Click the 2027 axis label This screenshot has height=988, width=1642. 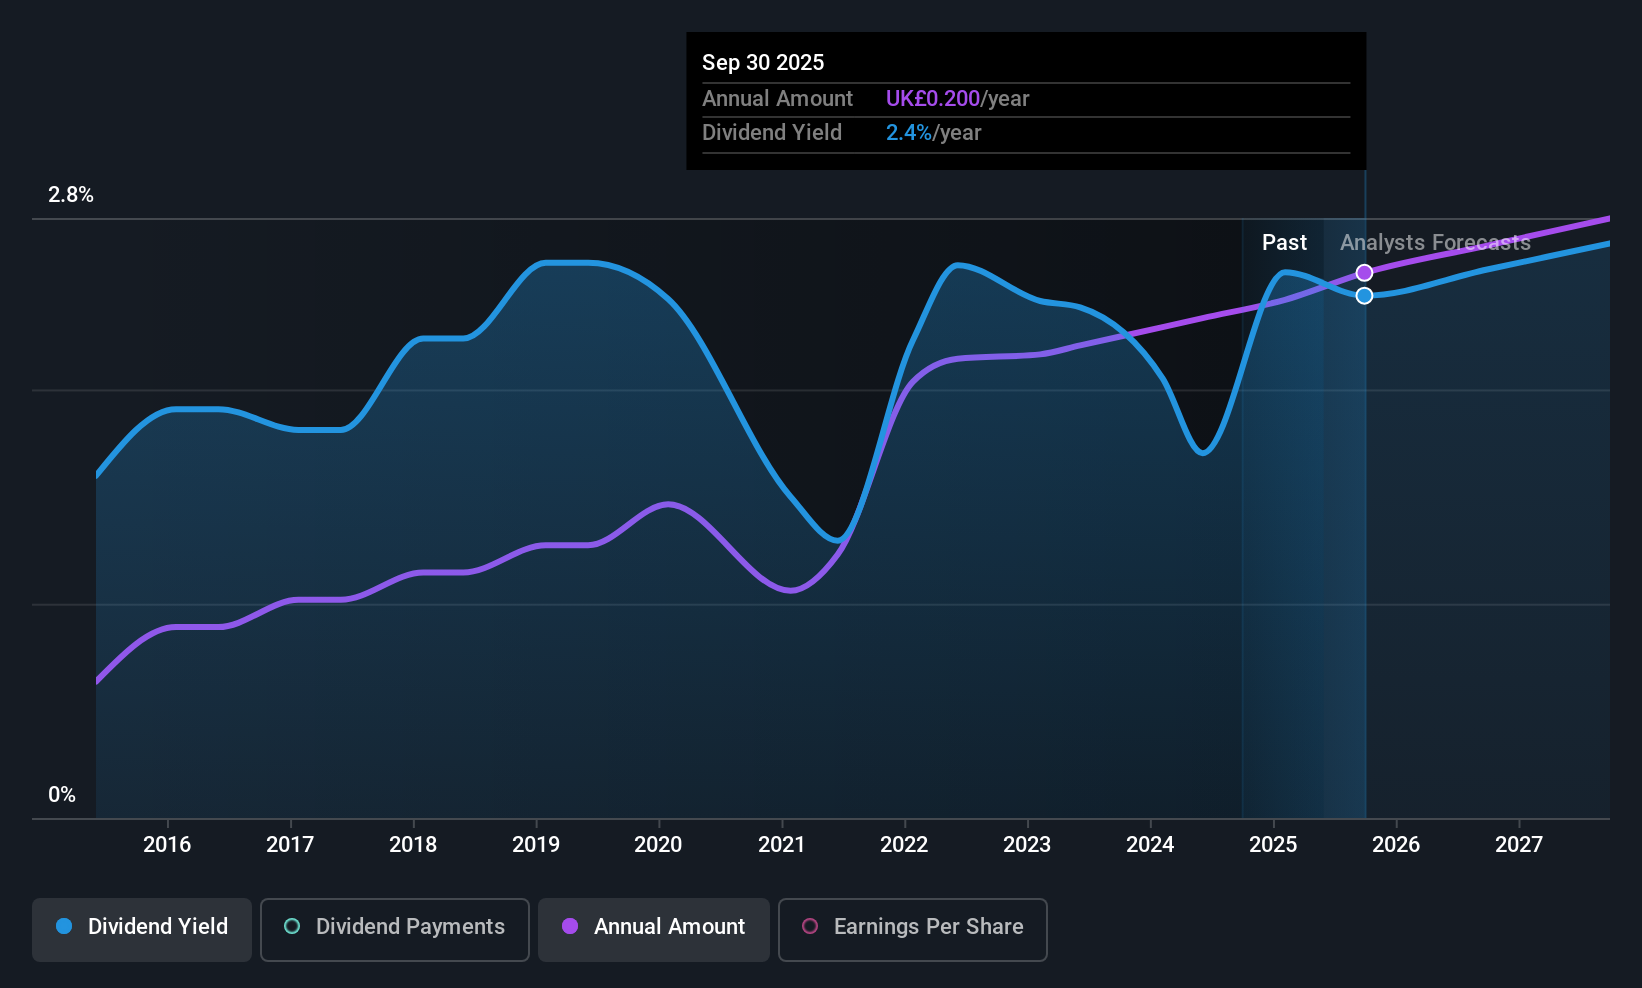[x=1519, y=844]
